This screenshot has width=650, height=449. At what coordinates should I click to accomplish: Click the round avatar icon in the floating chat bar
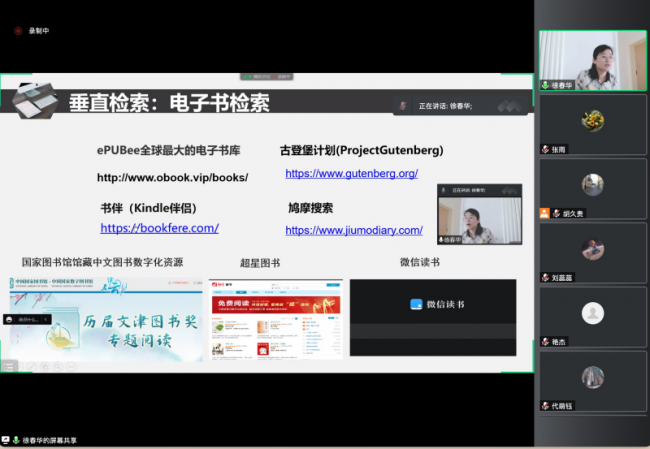coord(9,319)
